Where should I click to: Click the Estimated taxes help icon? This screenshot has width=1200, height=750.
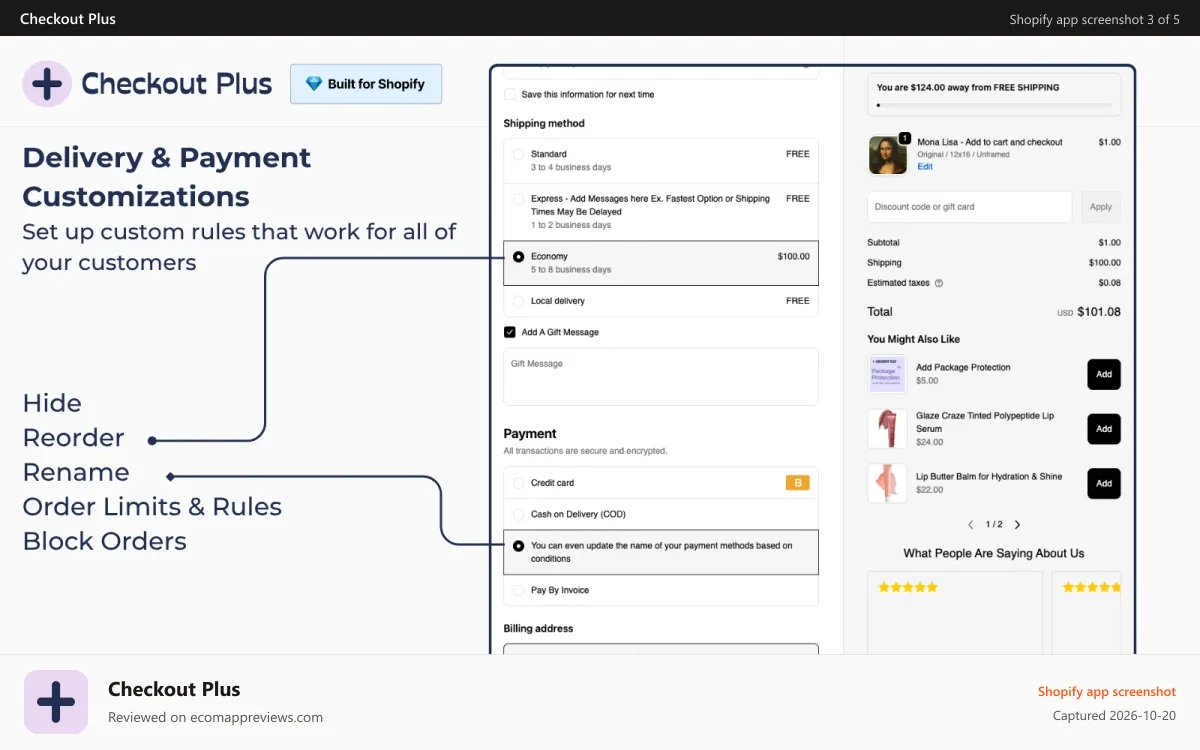(x=938, y=283)
